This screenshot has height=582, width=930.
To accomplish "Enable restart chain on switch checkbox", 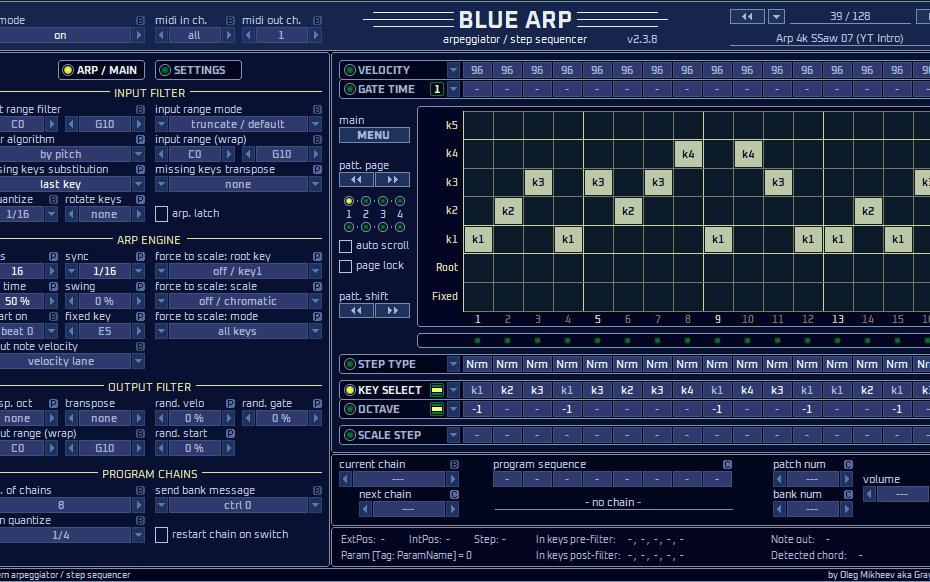I will [162, 534].
